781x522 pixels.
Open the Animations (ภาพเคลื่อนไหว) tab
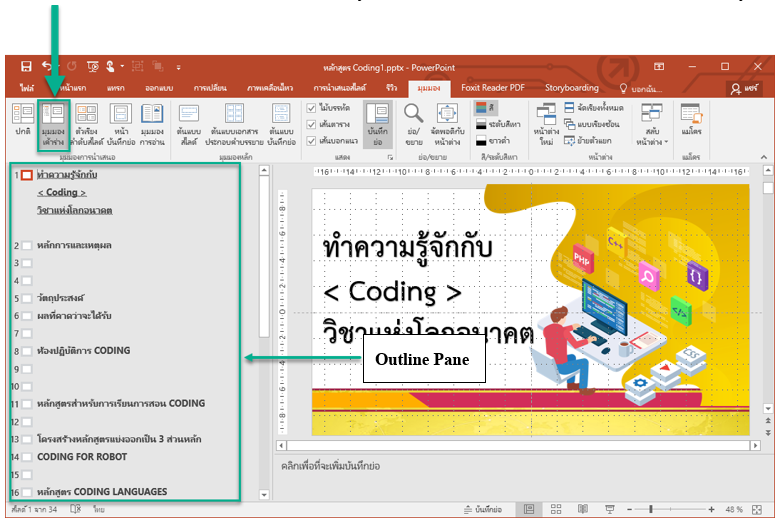(x=269, y=88)
